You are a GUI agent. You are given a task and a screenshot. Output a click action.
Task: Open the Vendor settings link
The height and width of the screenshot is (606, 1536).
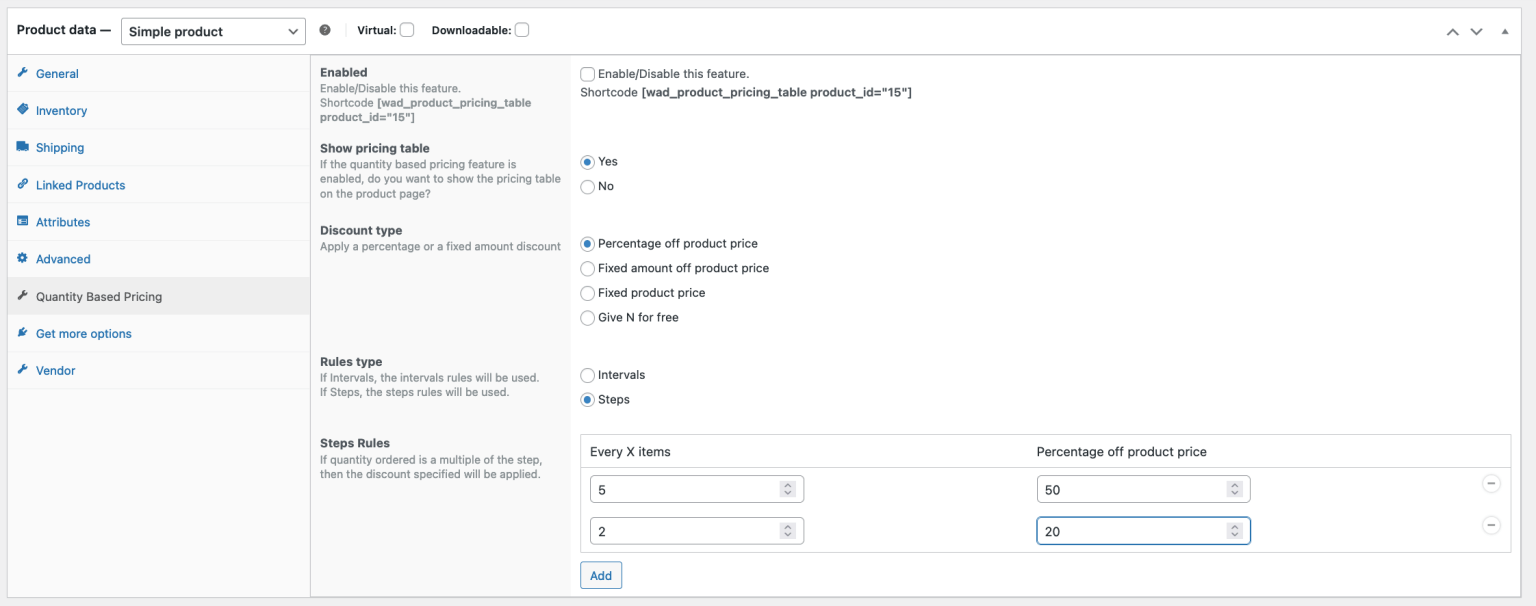click(x=55, y=370)
